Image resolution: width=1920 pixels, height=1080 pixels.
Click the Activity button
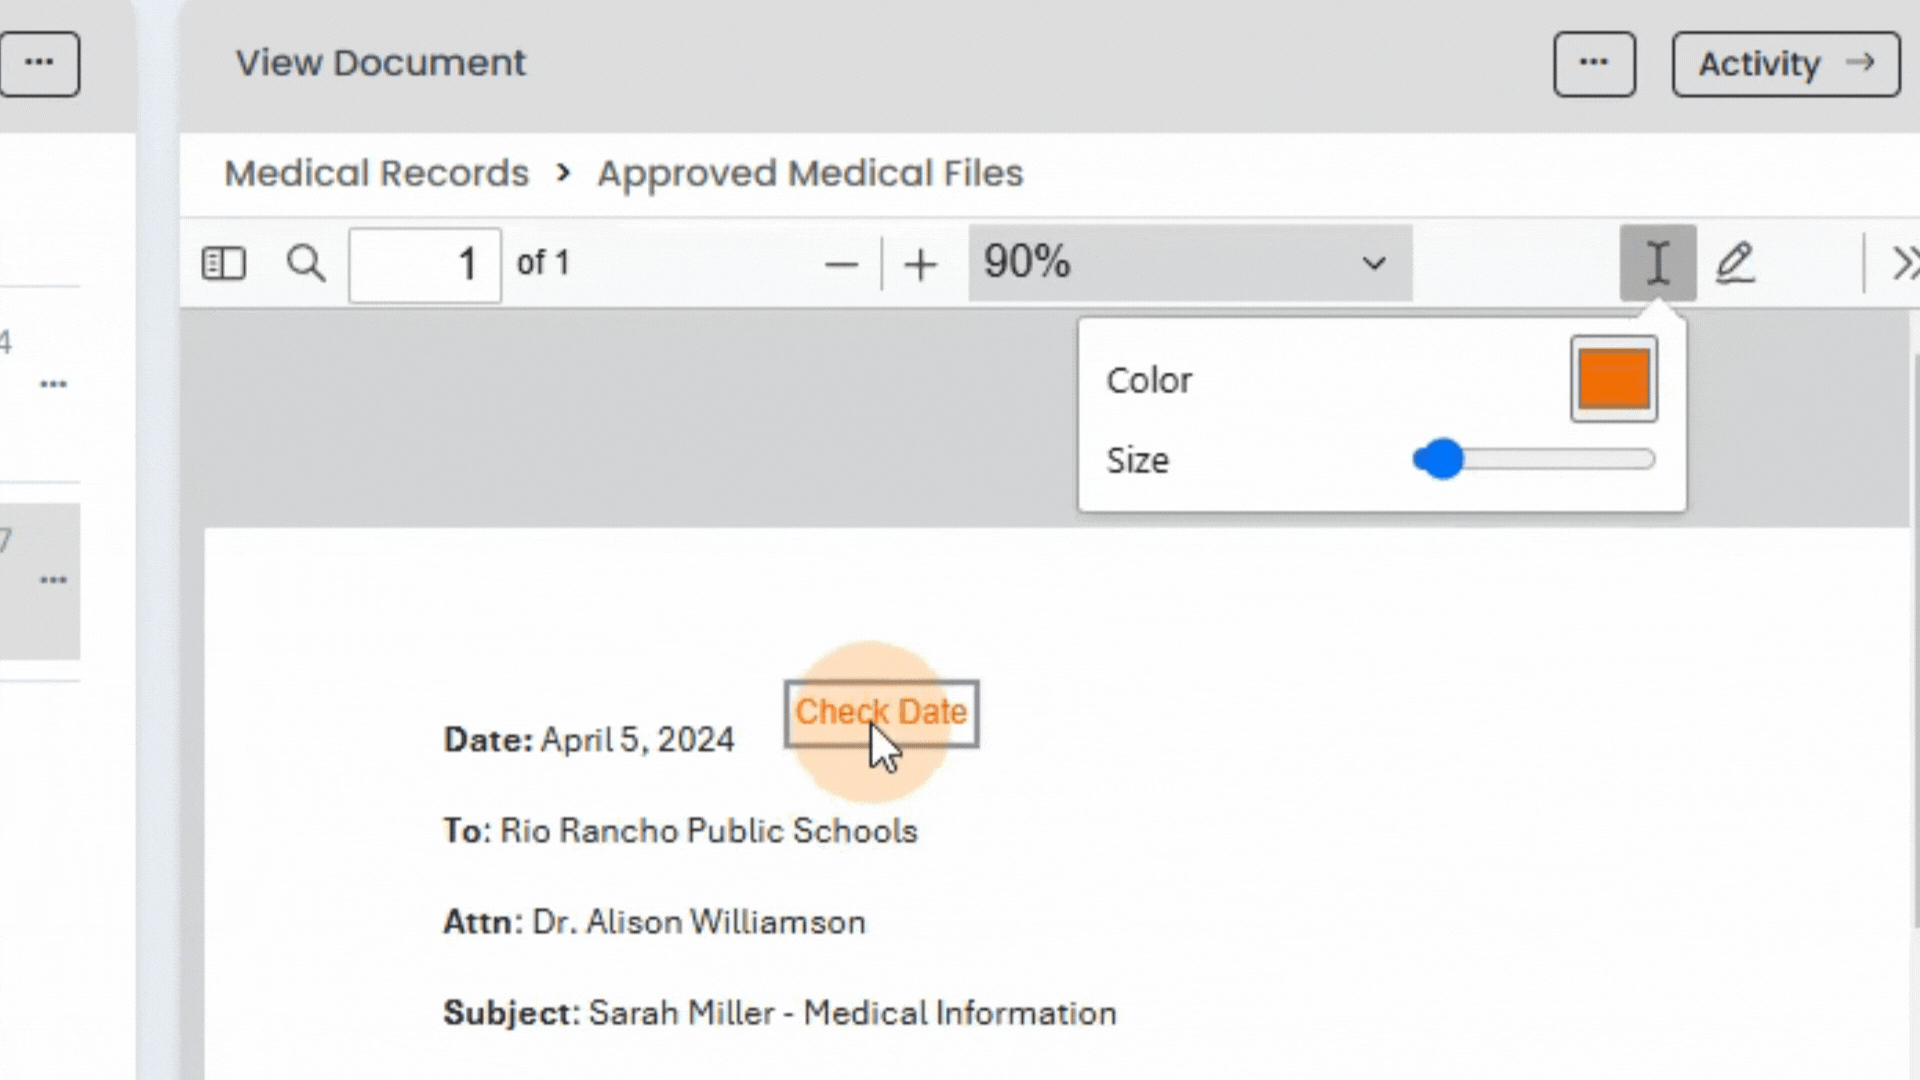(x=1786, y=63)
